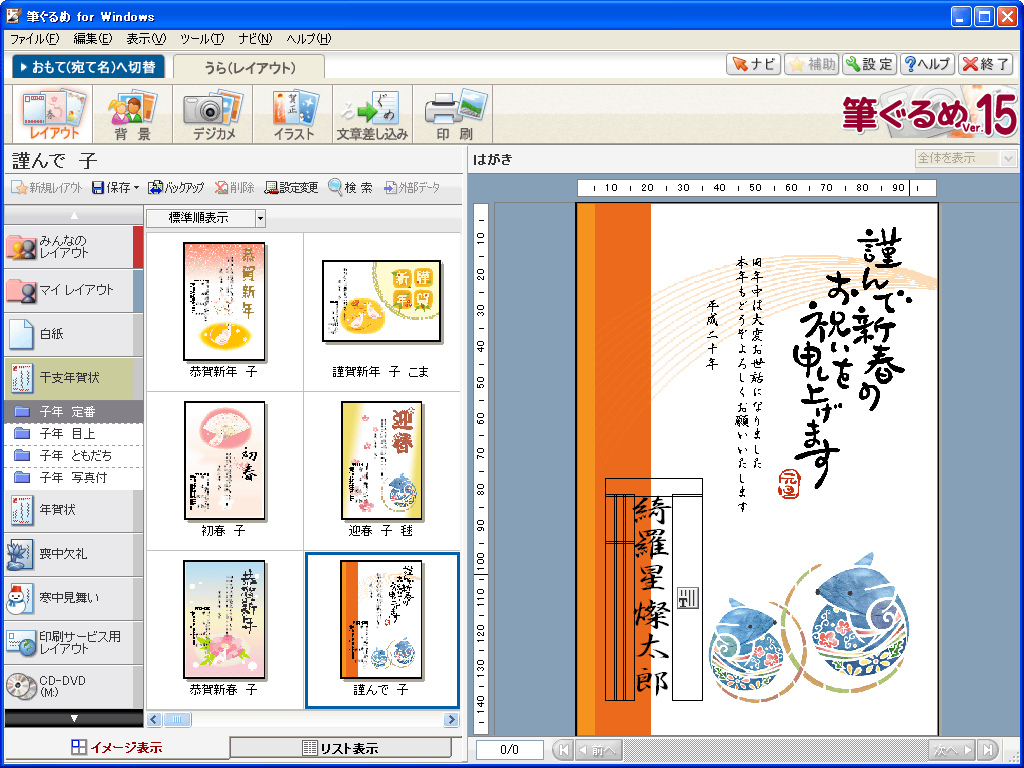1024x768 pixels.
Task: Switch to リスト表示 view
Action: point(340,748)
